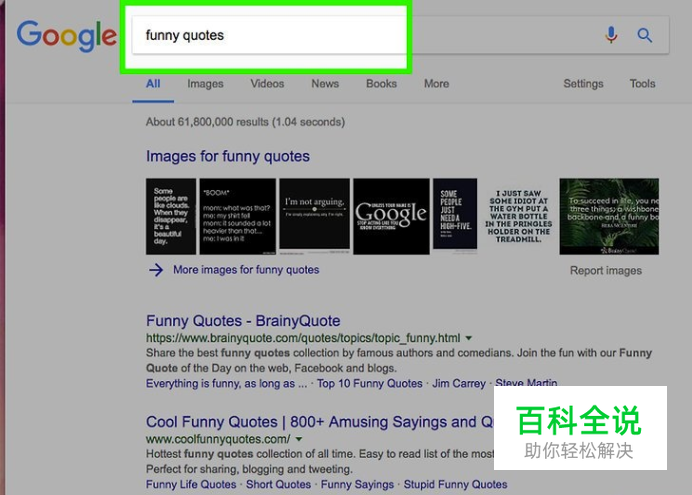Click 'More images for funny quotes'
Viewport: 692px width, 495px height.
coord(246,270)
